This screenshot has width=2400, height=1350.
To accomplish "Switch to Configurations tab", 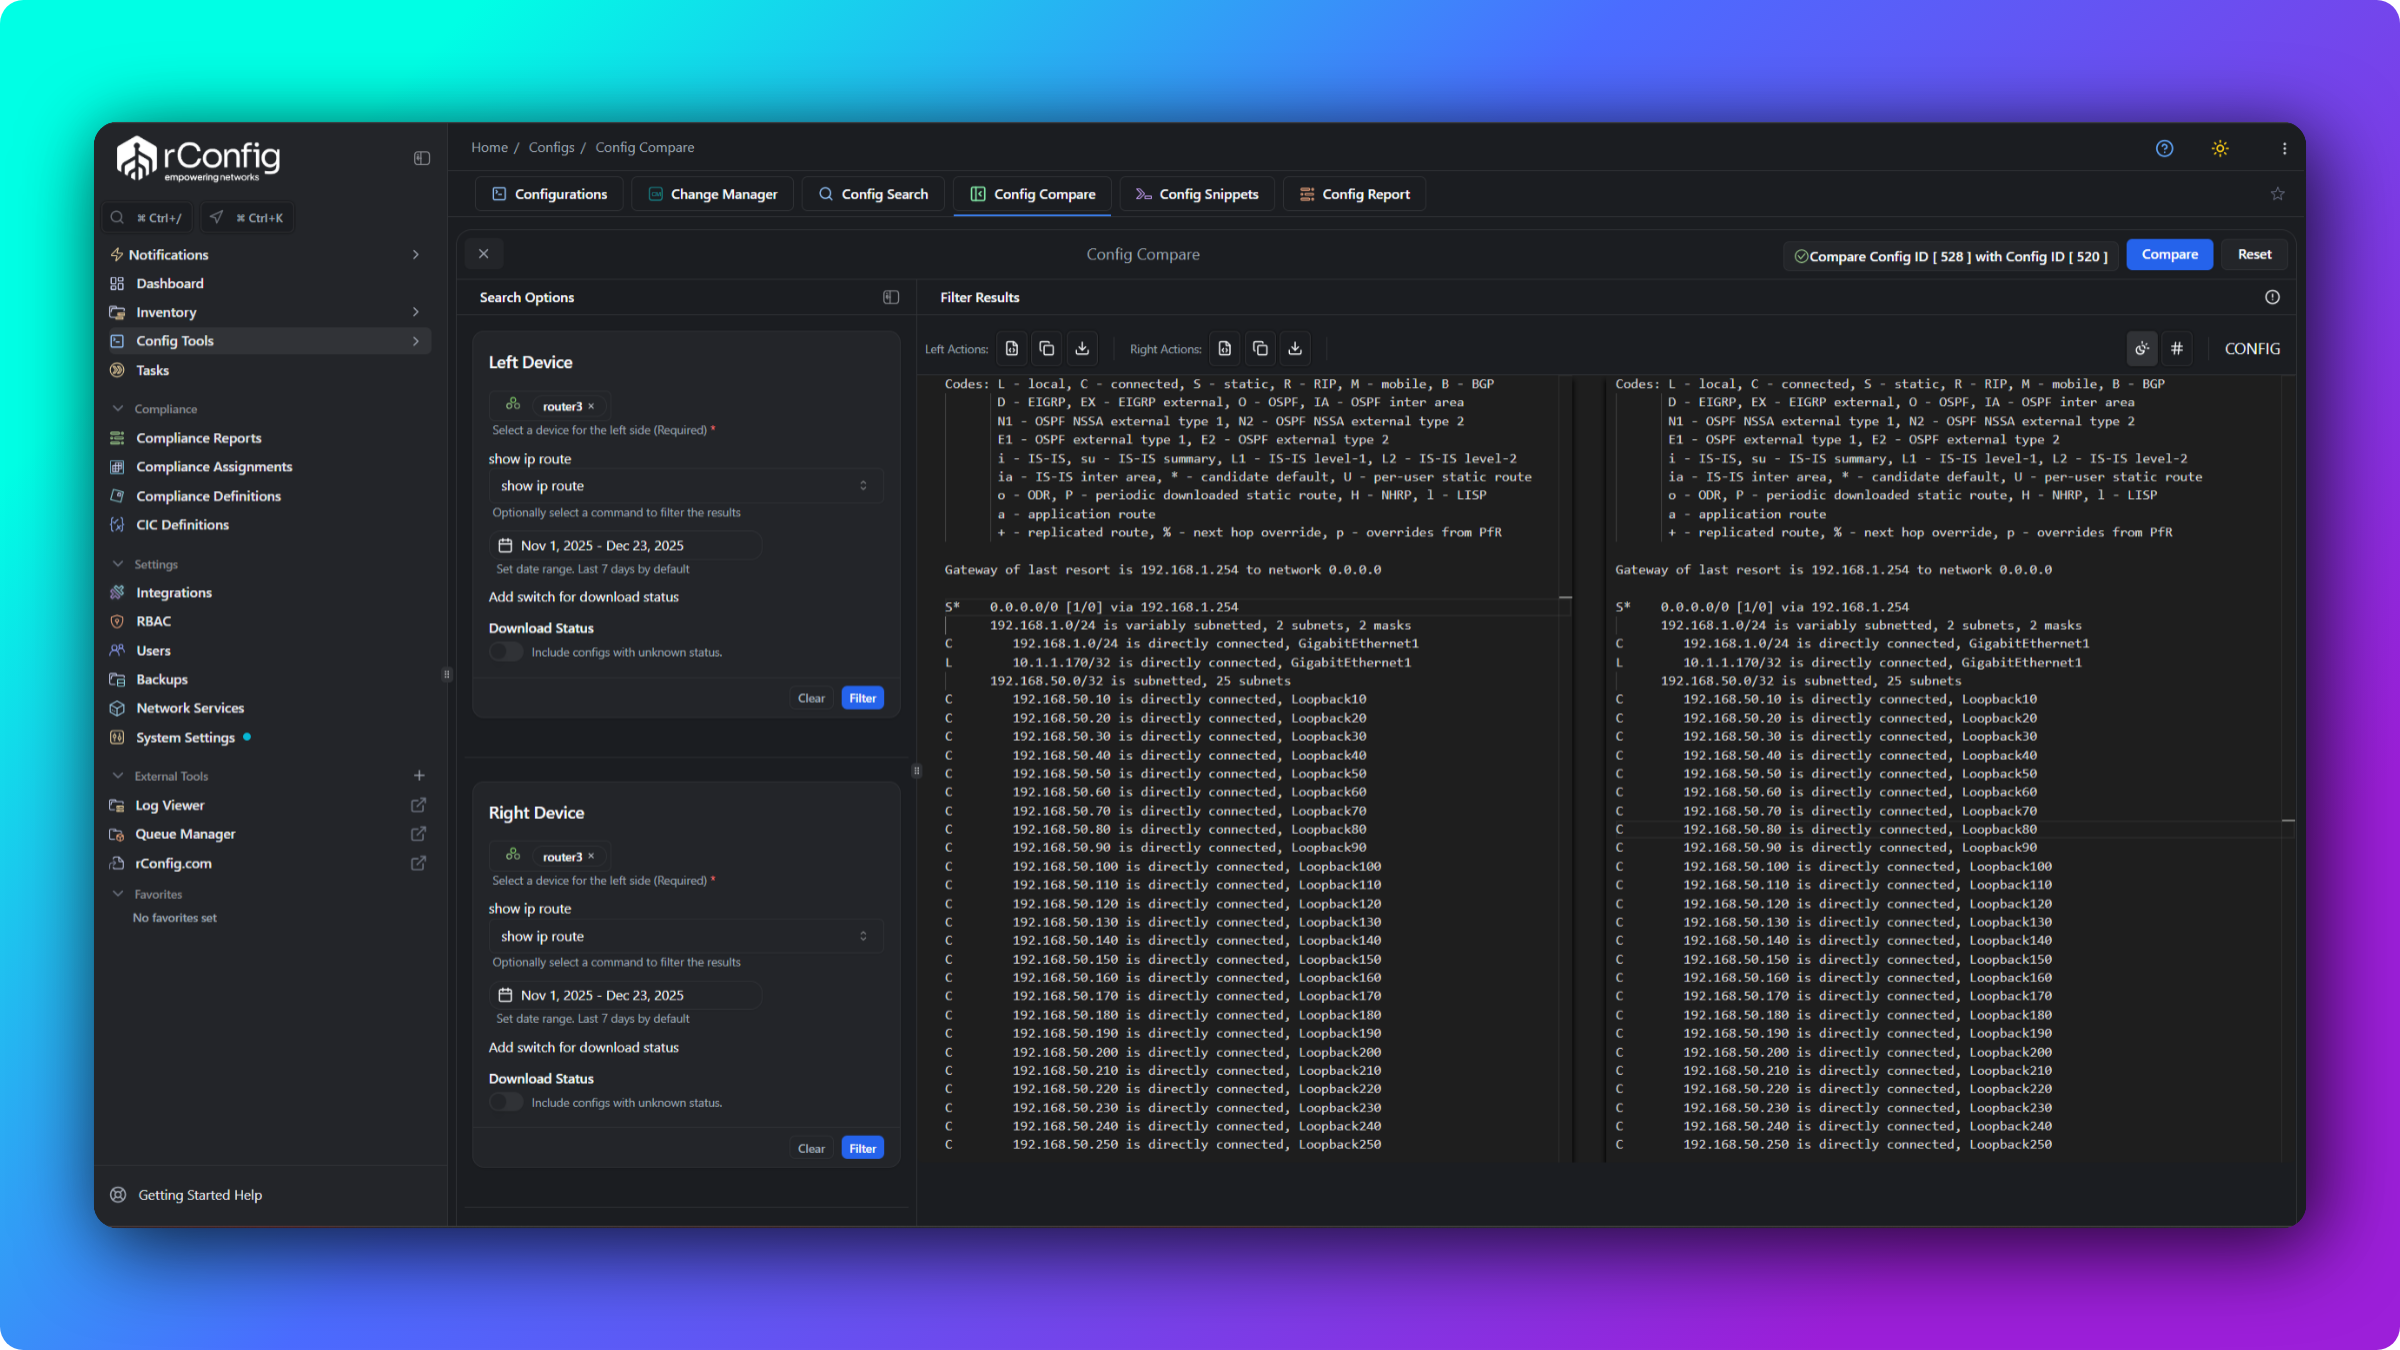I will tap(549, 194).
